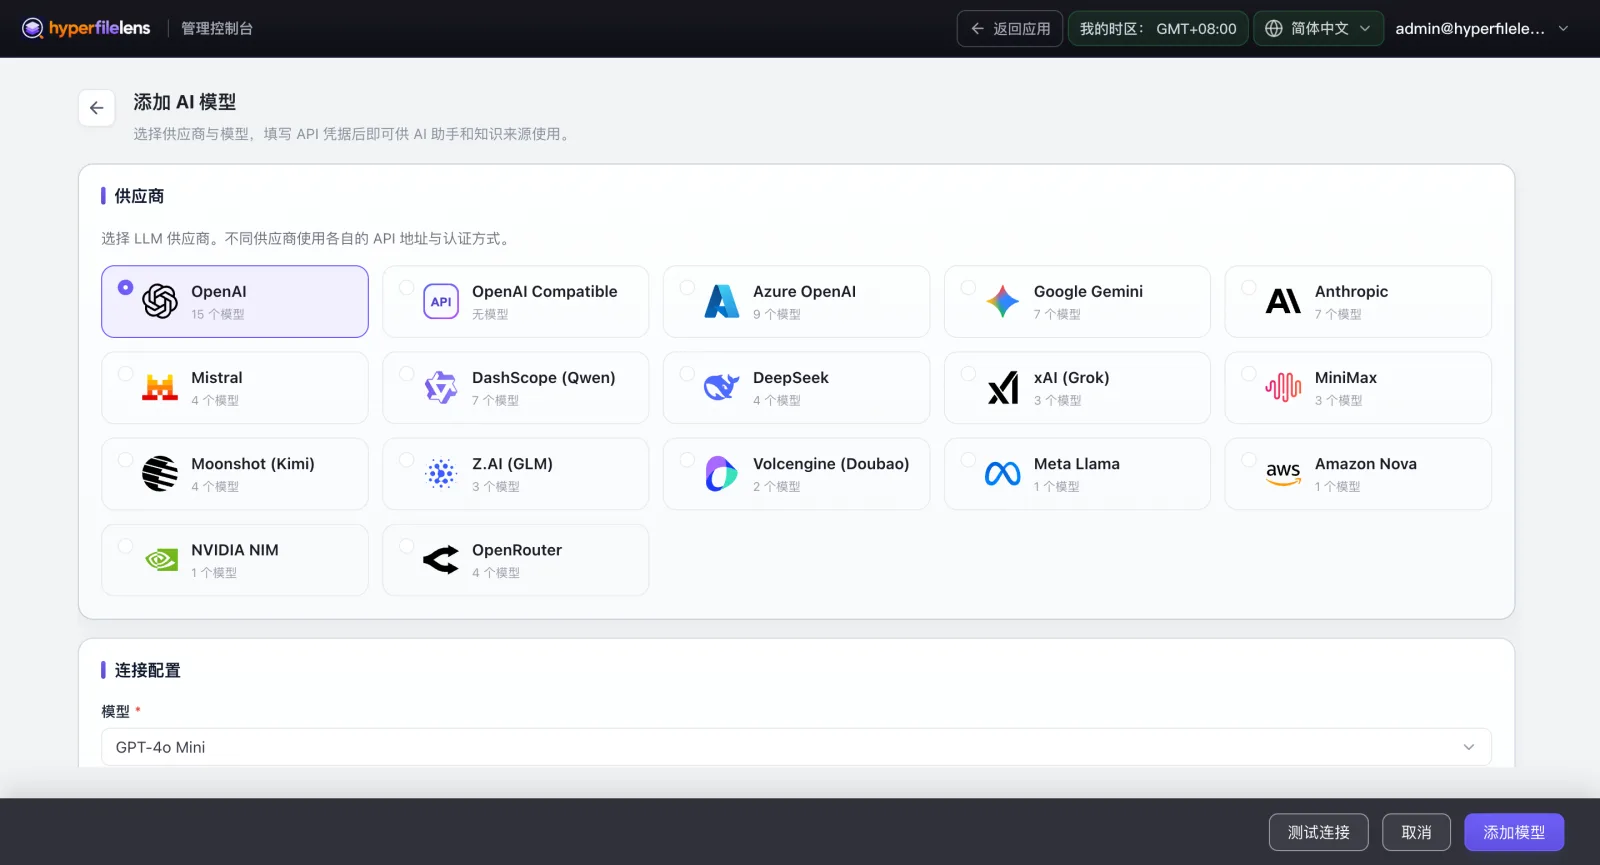Open the GPT-4o Mini model dropdown
Screen dimensions: 1600x865
coord(796,747)
